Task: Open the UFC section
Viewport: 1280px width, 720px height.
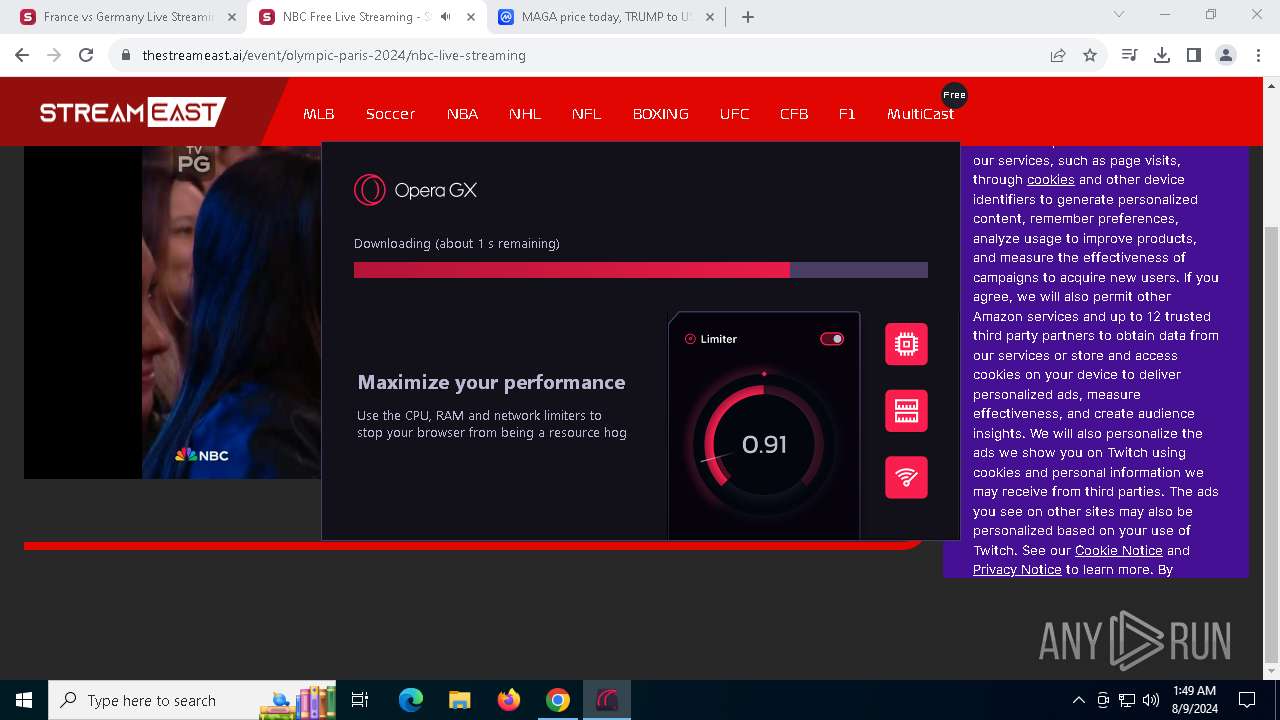Action: [734, 114]
